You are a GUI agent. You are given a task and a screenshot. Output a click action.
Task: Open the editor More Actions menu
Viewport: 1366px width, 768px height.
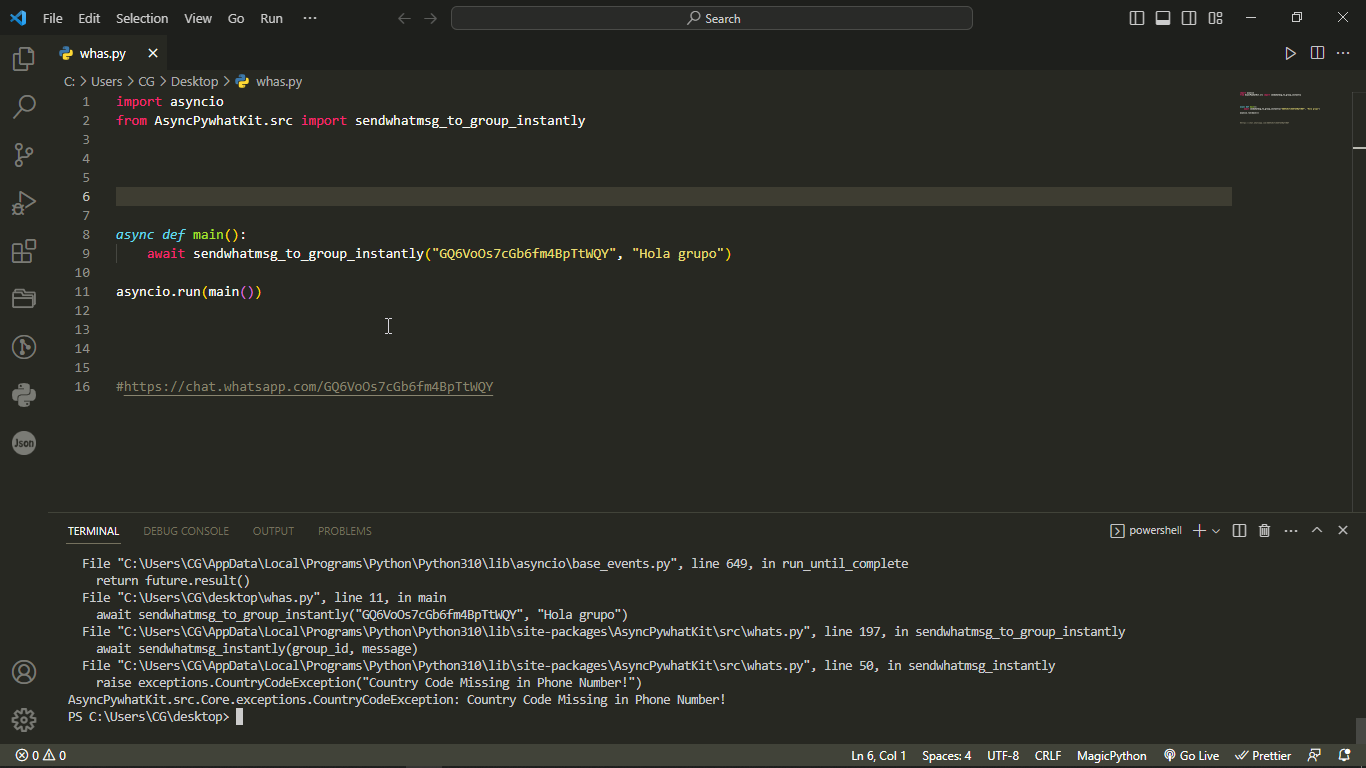[1343, 53]
